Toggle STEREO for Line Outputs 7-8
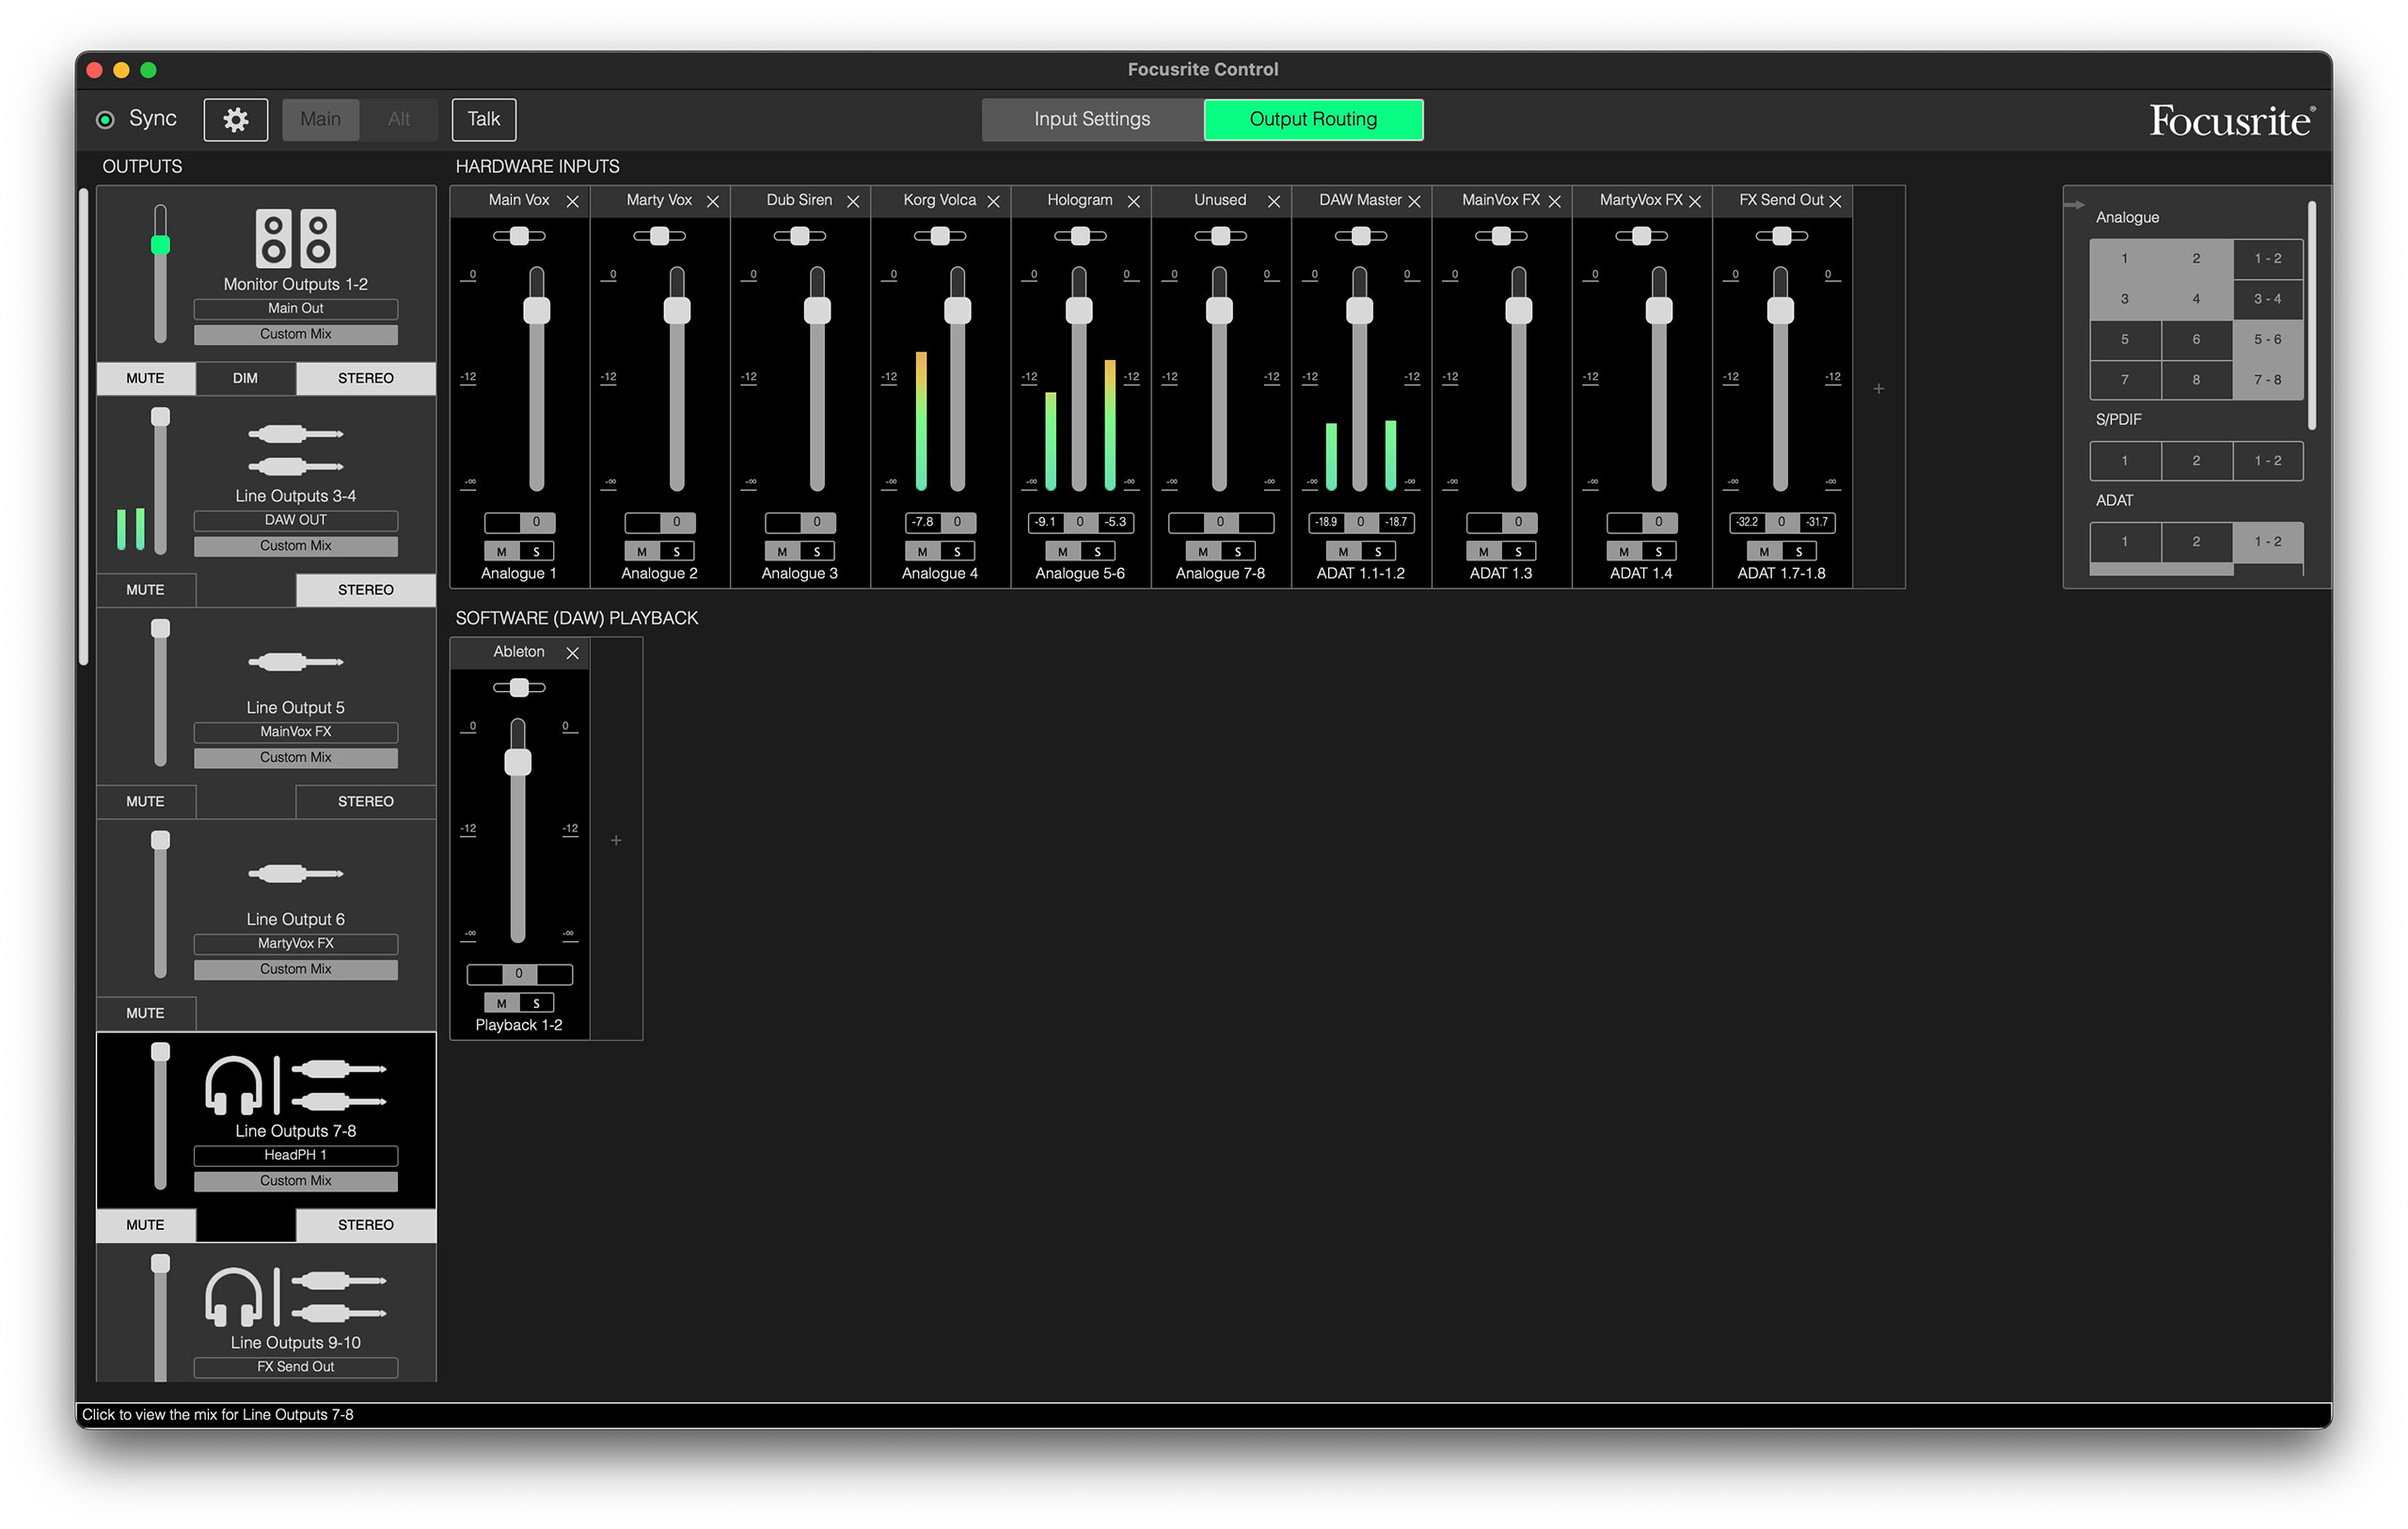Image resolution: width=2408 pixels, height=1529 pixels. tap(365, 1225)
